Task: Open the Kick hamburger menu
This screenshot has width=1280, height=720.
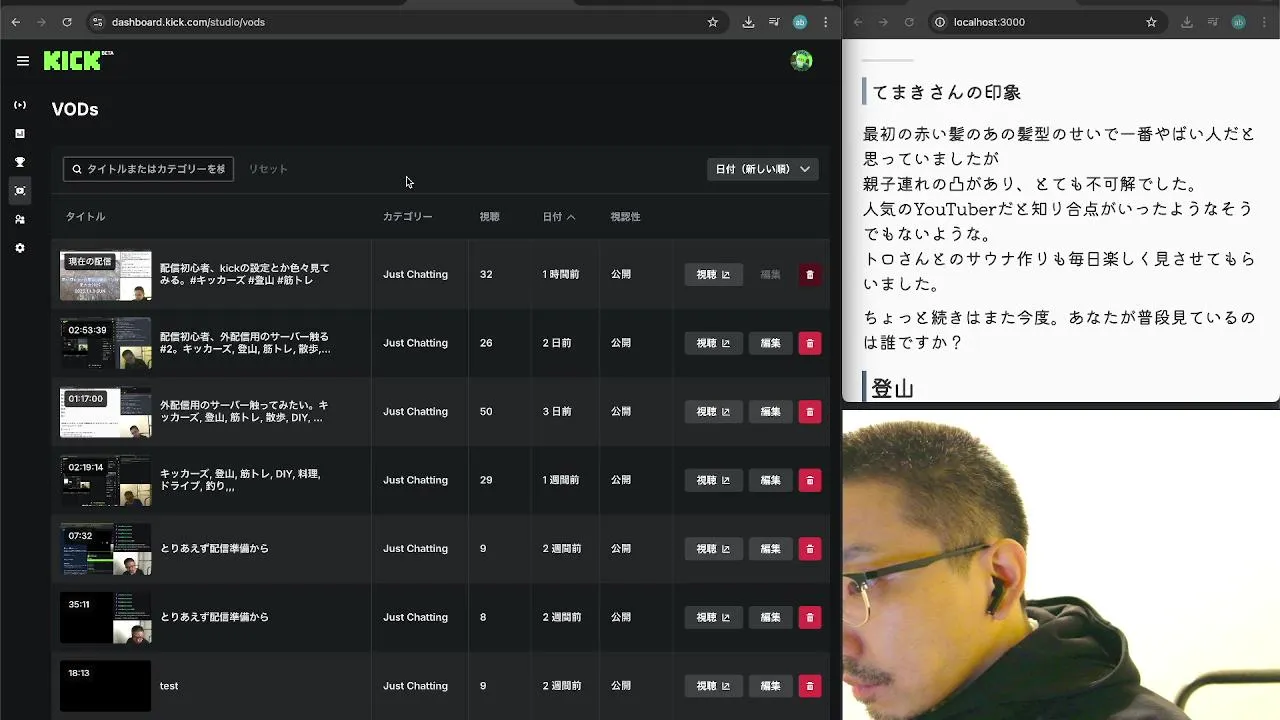Action: point(23,61)
